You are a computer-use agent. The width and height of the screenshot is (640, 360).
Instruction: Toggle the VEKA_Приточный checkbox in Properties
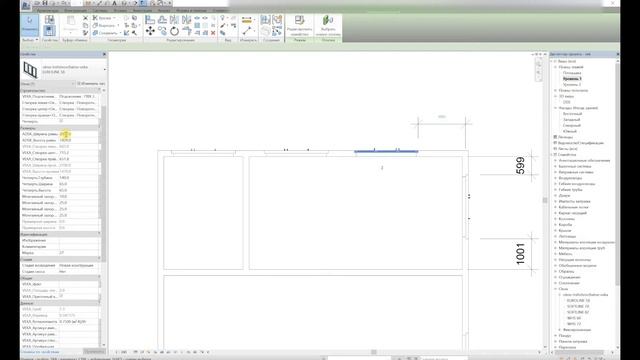61,296
